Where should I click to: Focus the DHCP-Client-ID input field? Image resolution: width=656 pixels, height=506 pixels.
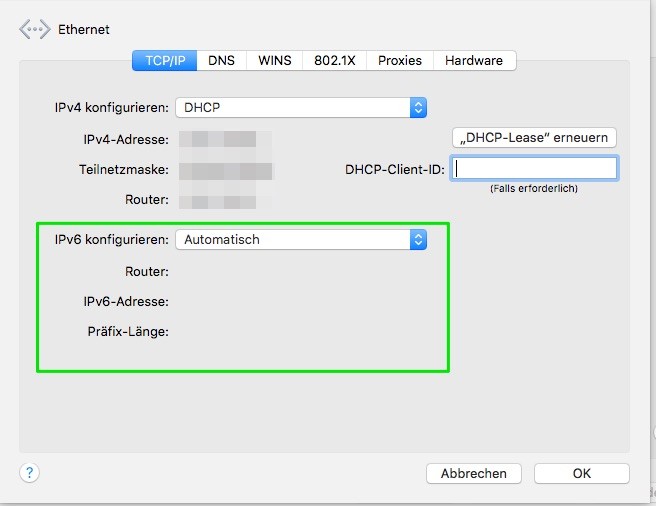point(534,169)
